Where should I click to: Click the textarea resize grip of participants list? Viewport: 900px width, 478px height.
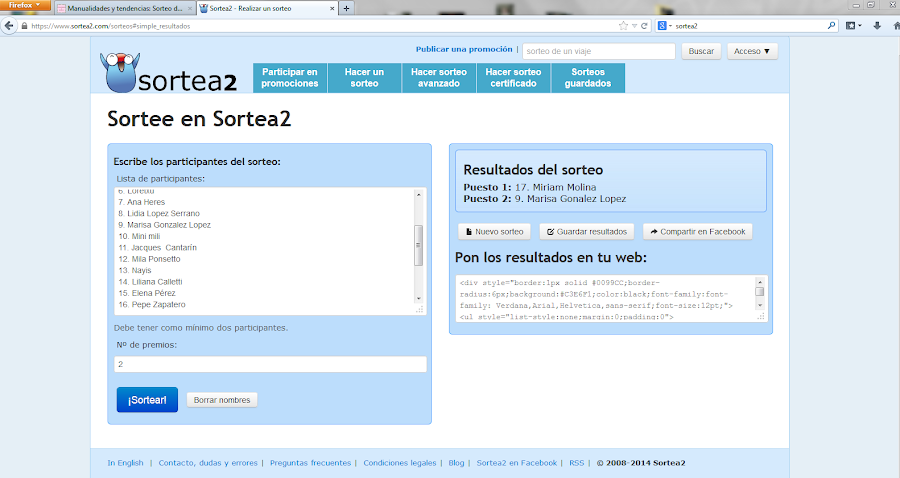coord(420,309)
